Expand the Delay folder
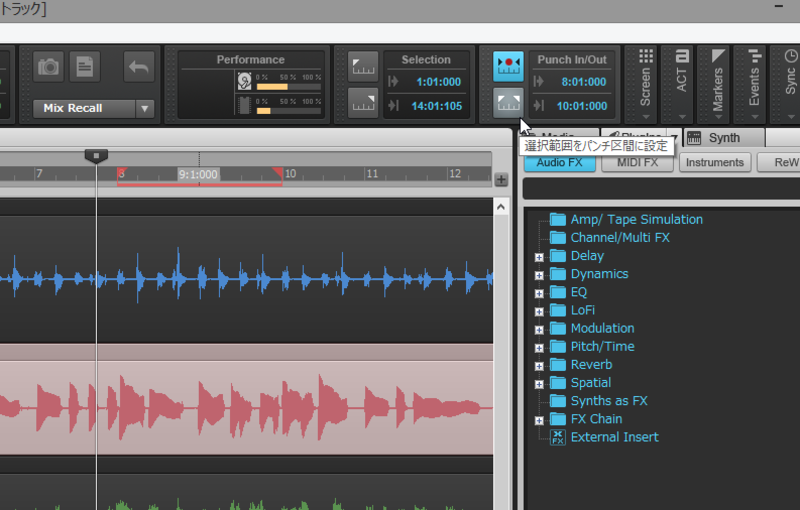 (539, 257)
